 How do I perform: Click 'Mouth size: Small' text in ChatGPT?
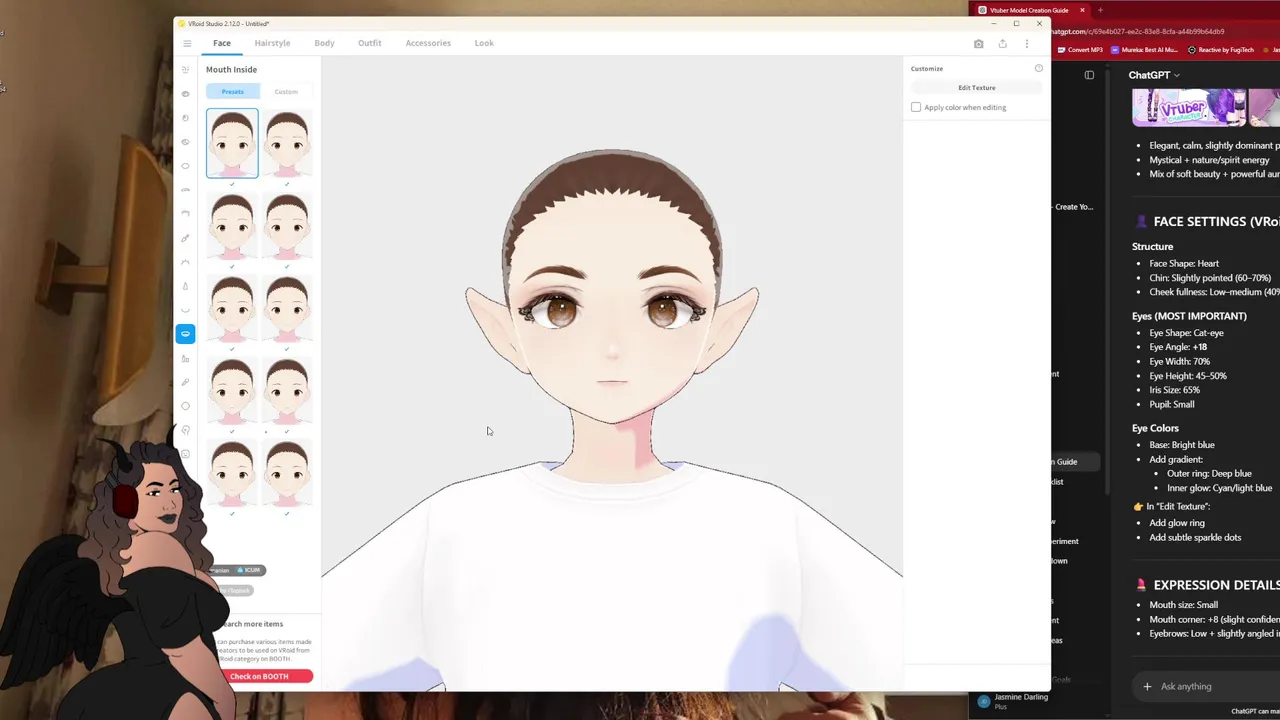(x=1184, y=604)
